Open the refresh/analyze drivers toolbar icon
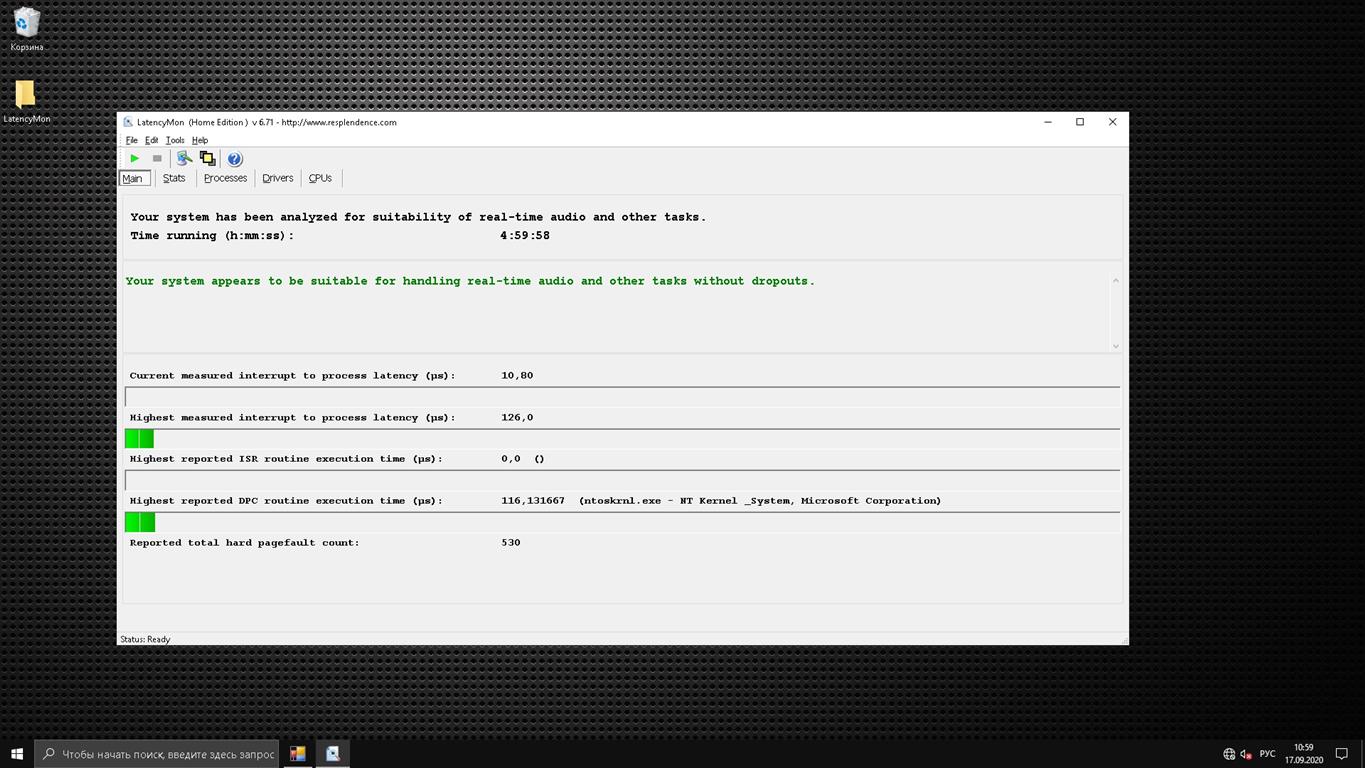 184,158
